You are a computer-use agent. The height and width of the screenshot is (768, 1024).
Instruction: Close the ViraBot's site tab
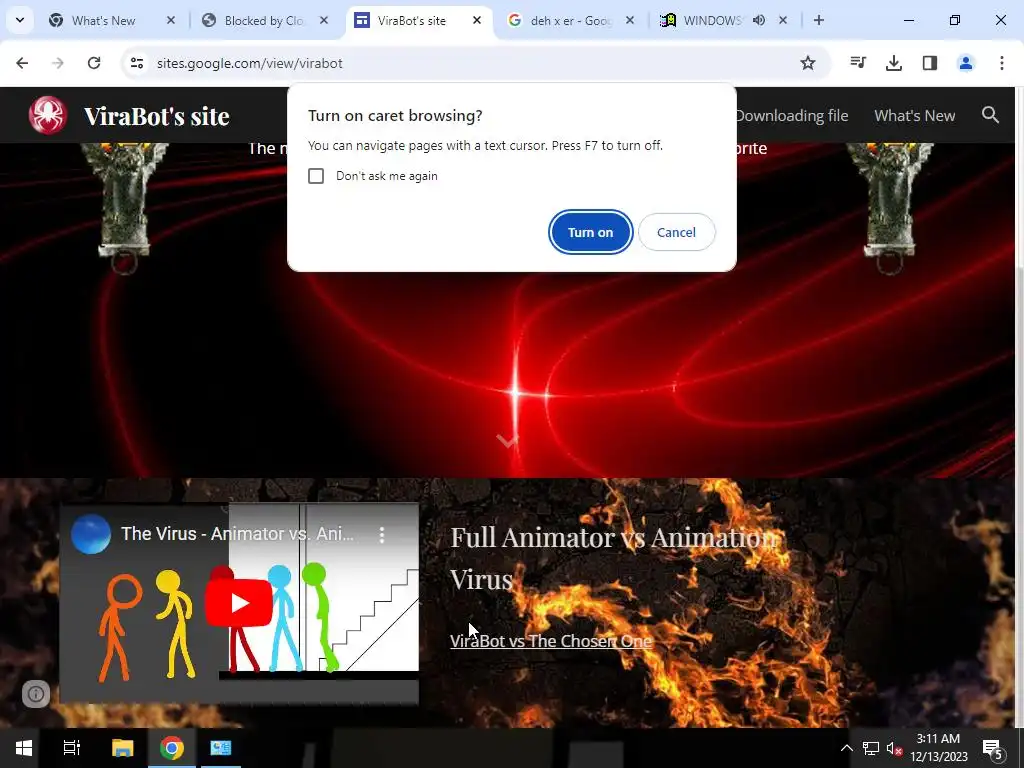(477, 20)
